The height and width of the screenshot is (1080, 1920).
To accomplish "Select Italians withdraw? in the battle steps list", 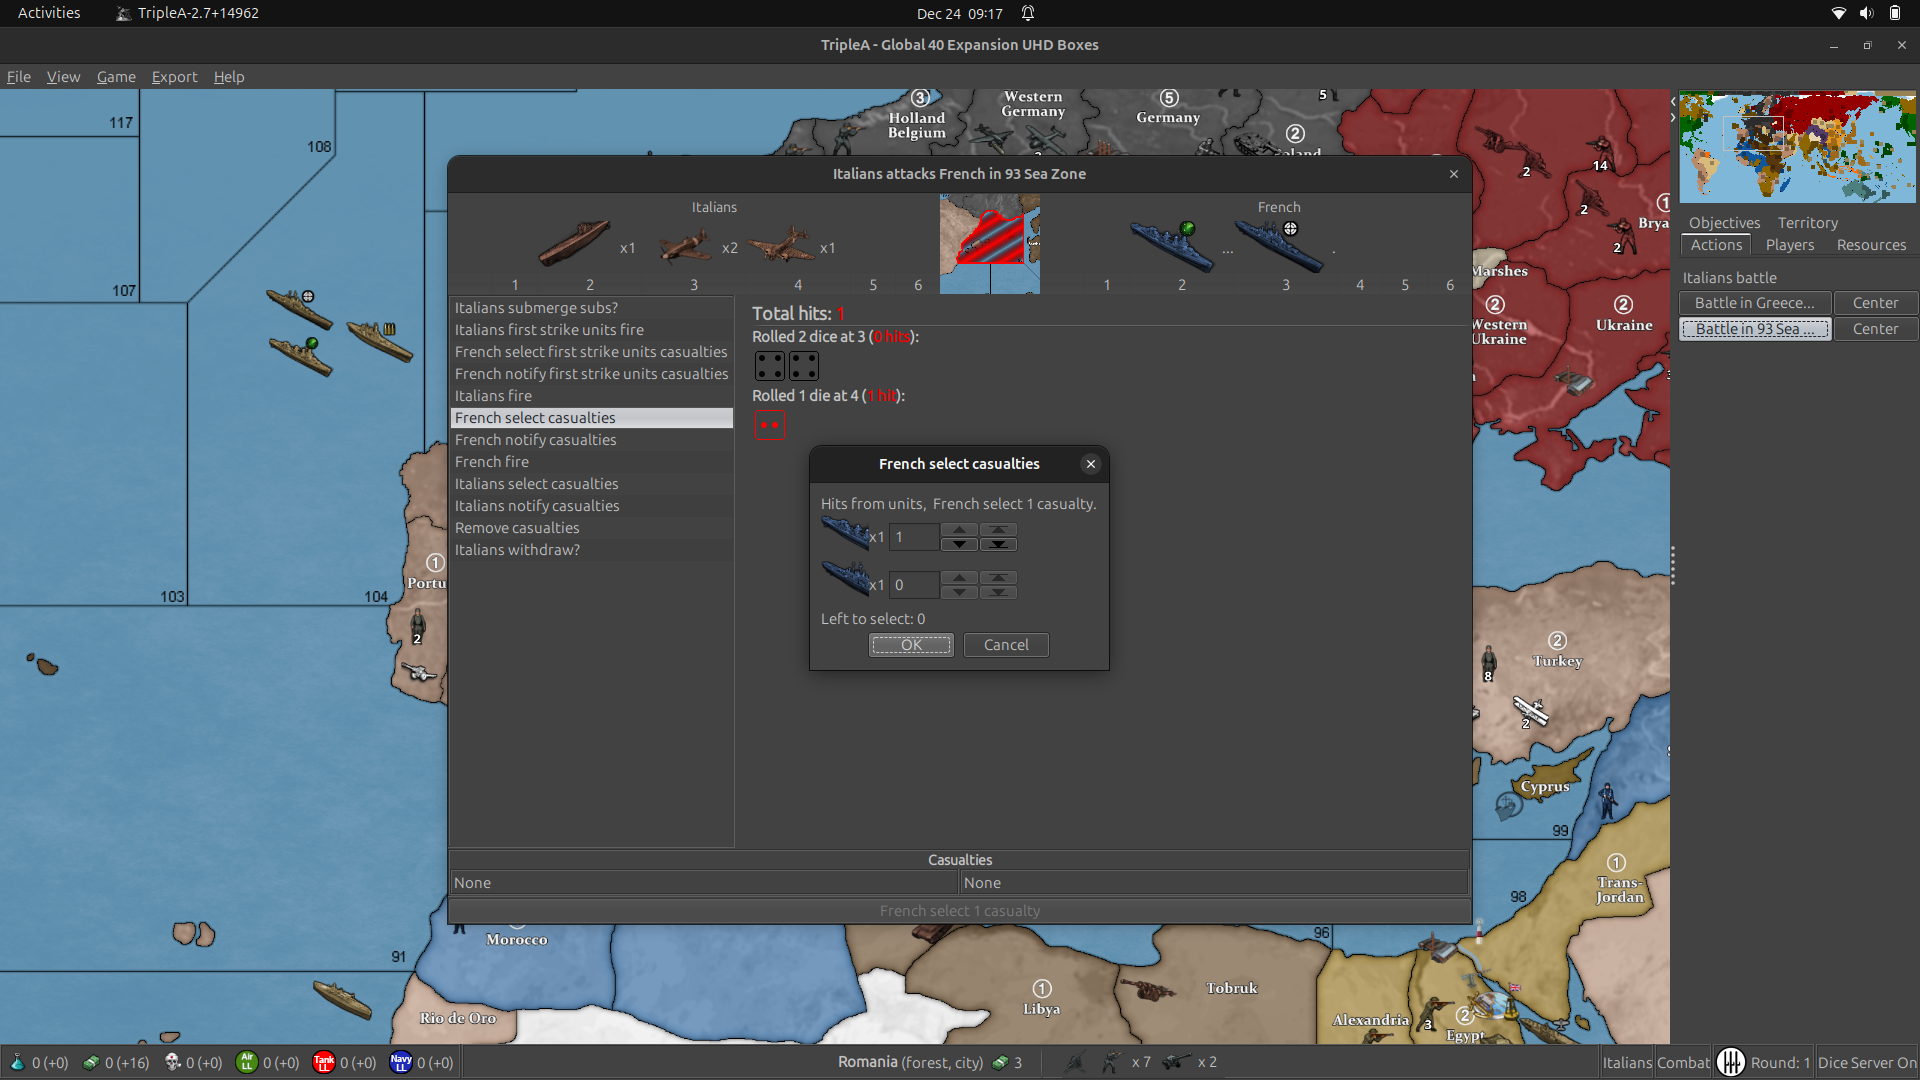I will click(517, 550).
